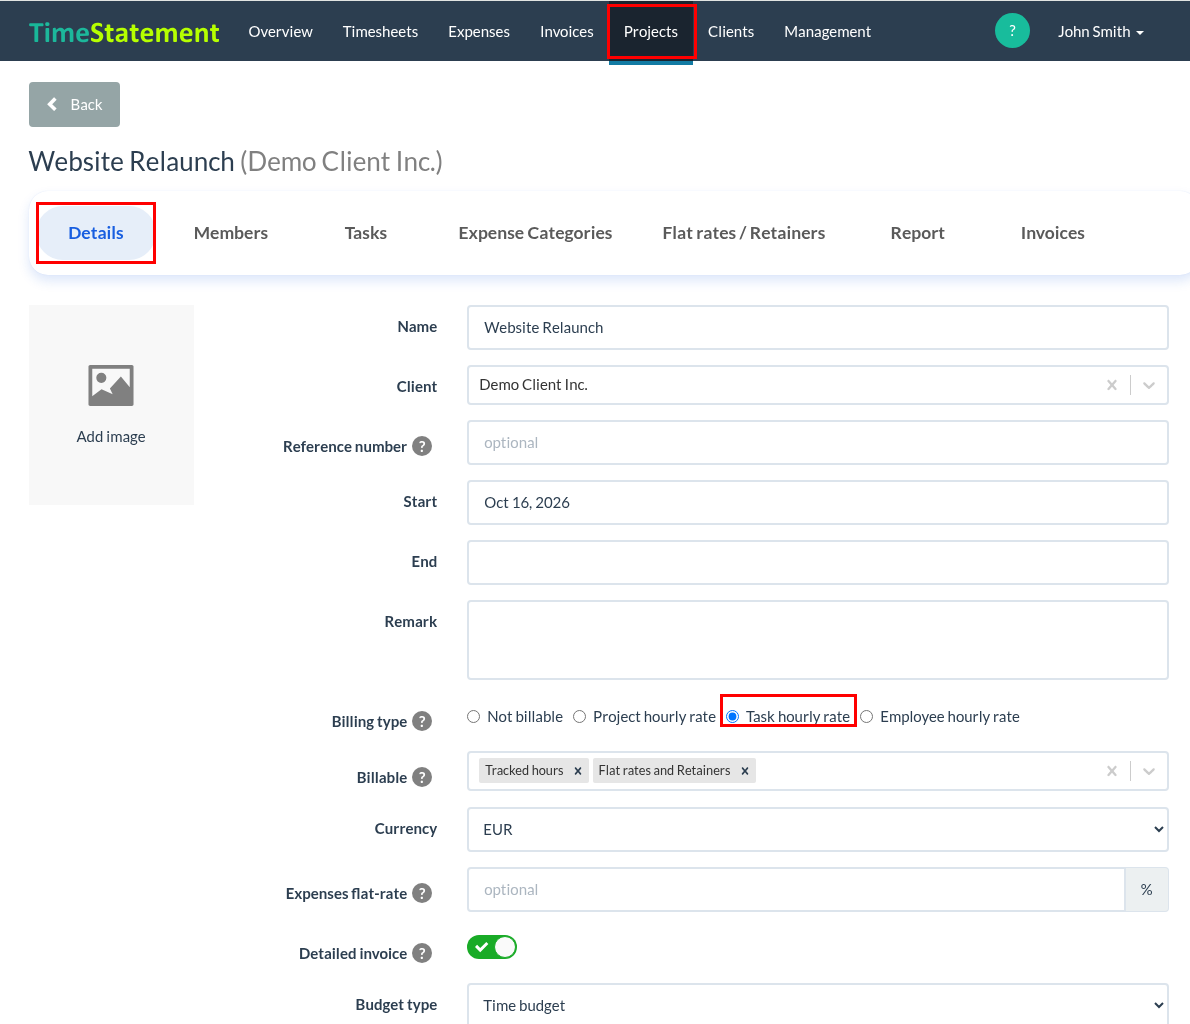Click the Add image placeholder icon

tap(111, 386)
